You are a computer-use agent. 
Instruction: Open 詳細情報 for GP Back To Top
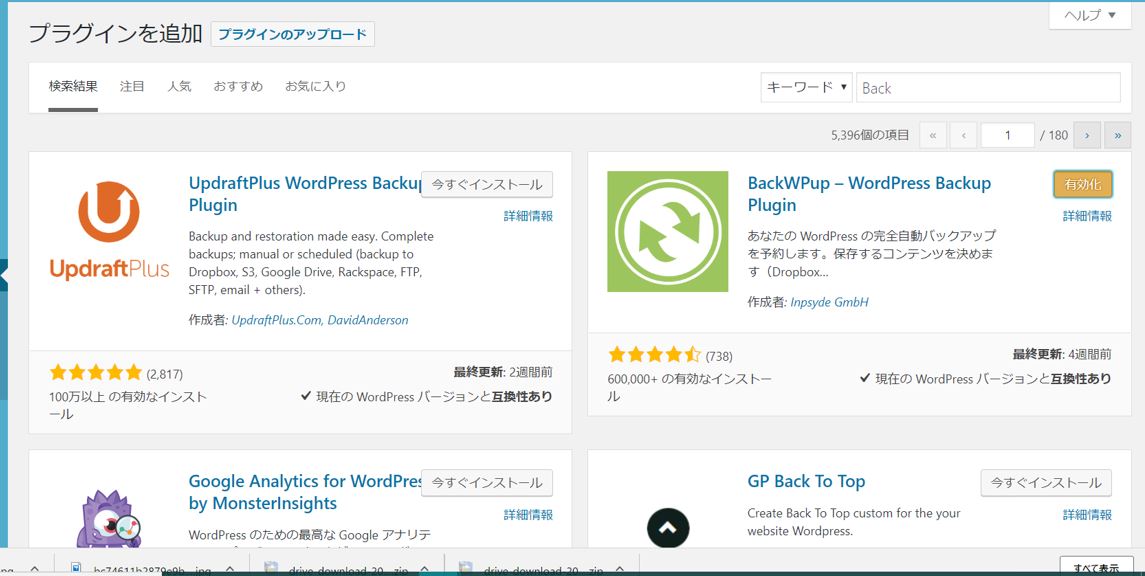[1087, 515]
